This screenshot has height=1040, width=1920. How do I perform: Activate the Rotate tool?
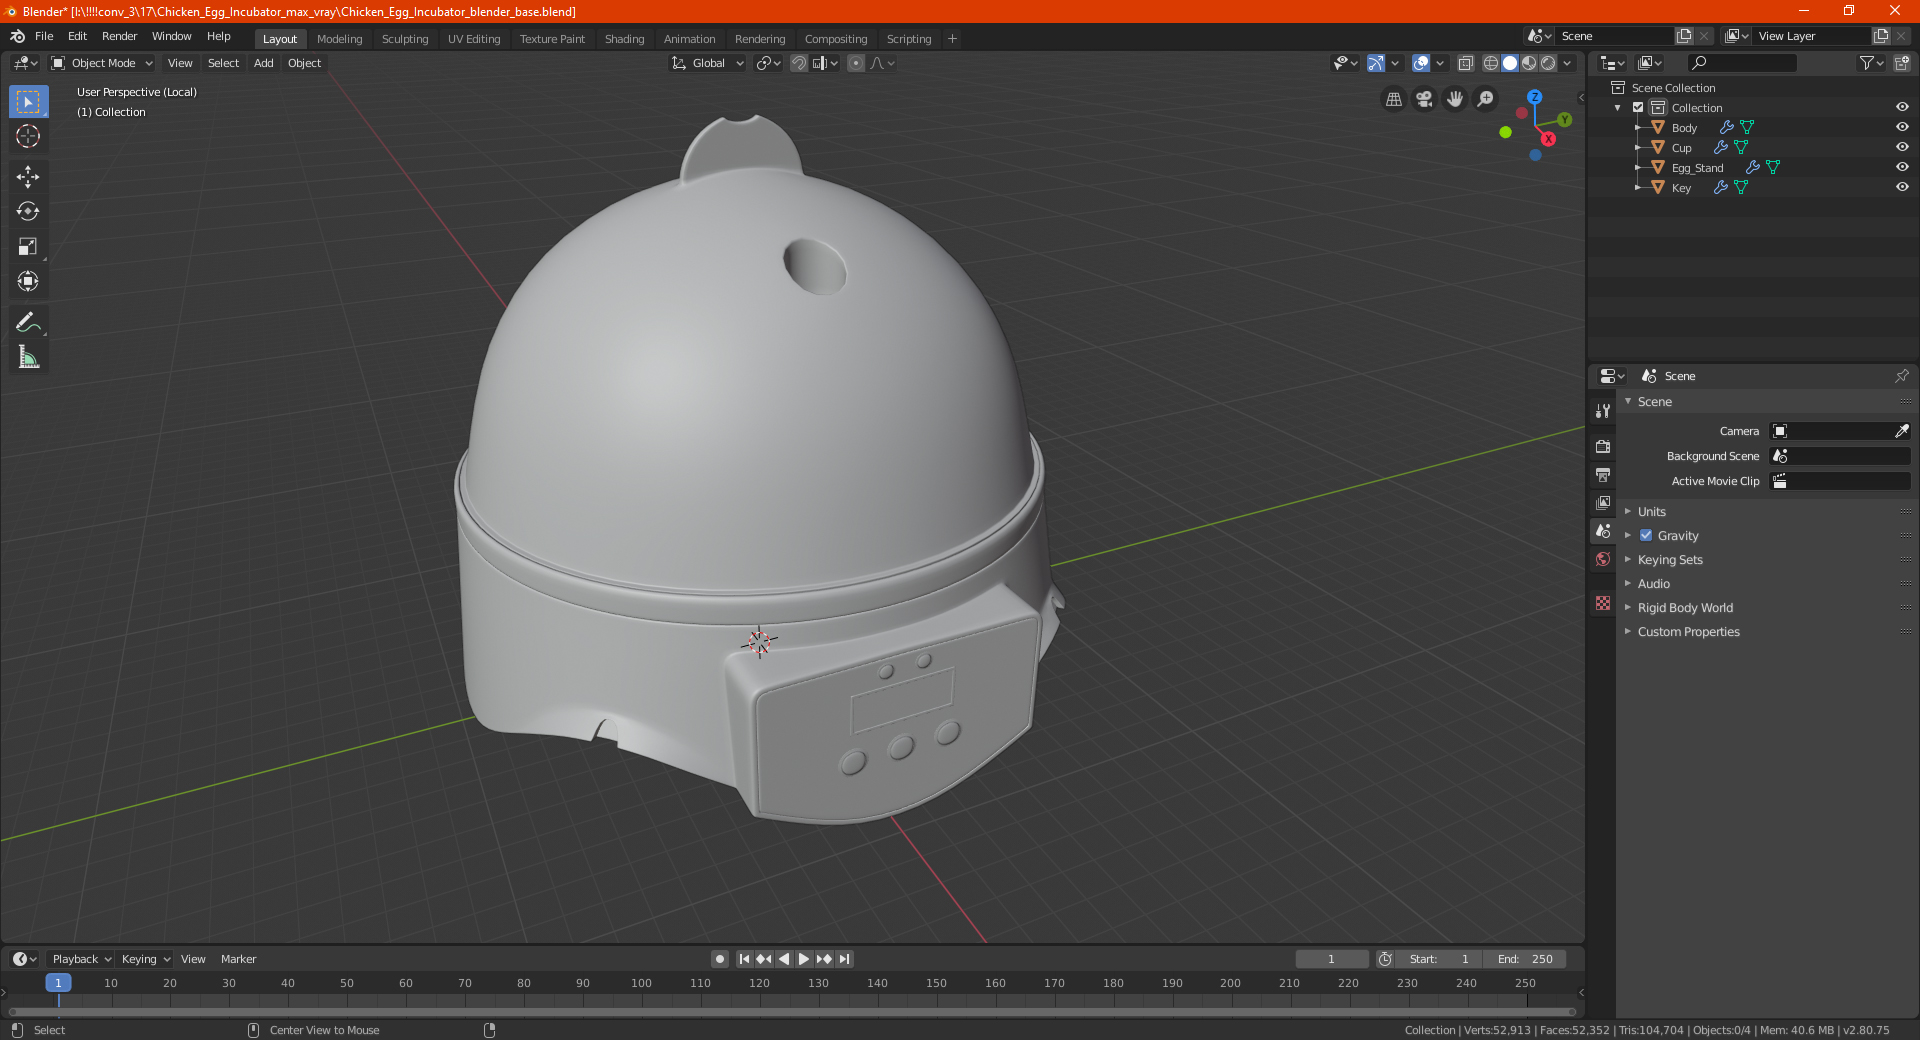(x=28, y=212)
